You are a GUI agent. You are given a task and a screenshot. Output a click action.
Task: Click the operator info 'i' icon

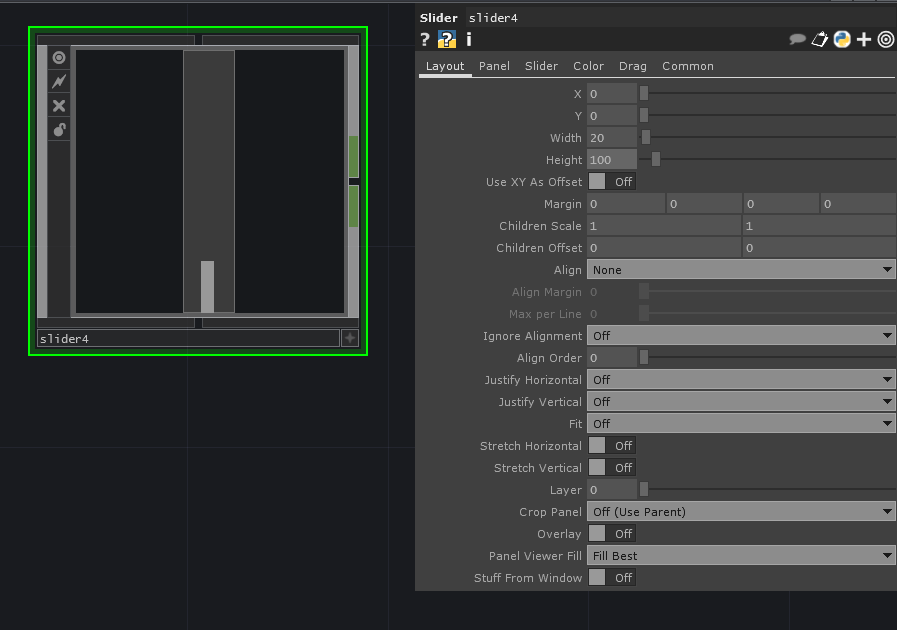pyautogui.click(x=468, y=40)
